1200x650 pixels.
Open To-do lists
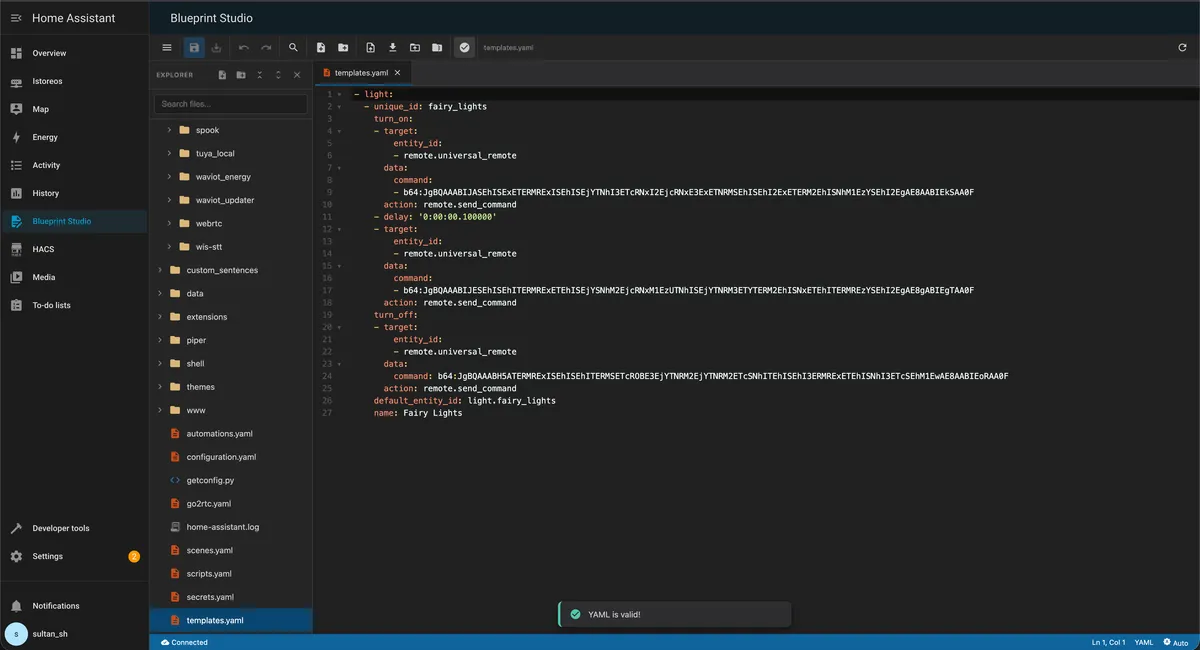tap(74, 305)
